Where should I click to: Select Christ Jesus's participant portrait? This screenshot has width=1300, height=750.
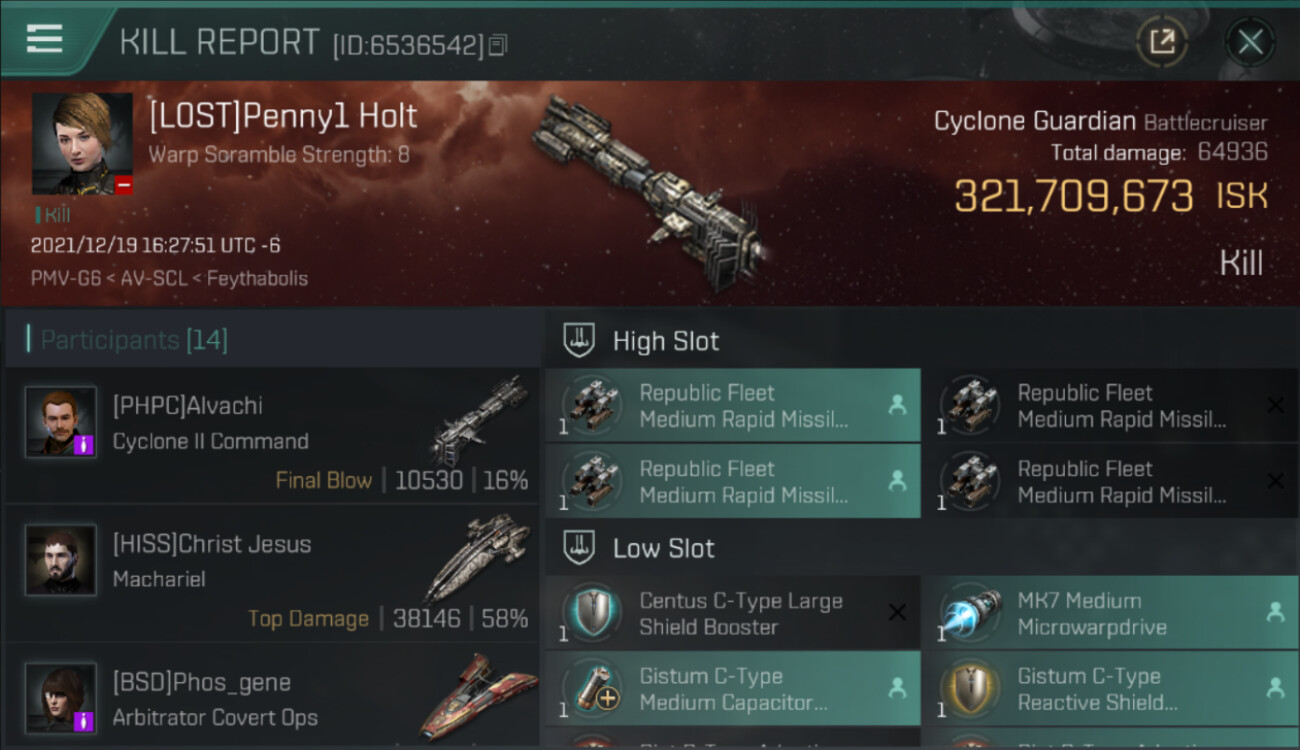pos(61,560)
